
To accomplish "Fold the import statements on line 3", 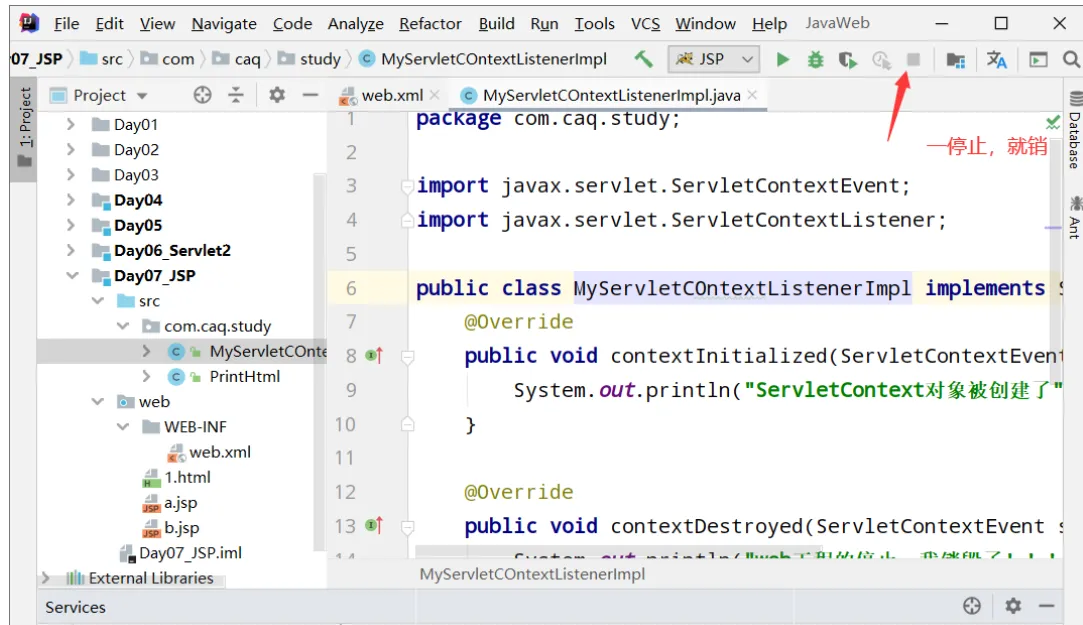I will coord(407,186).
